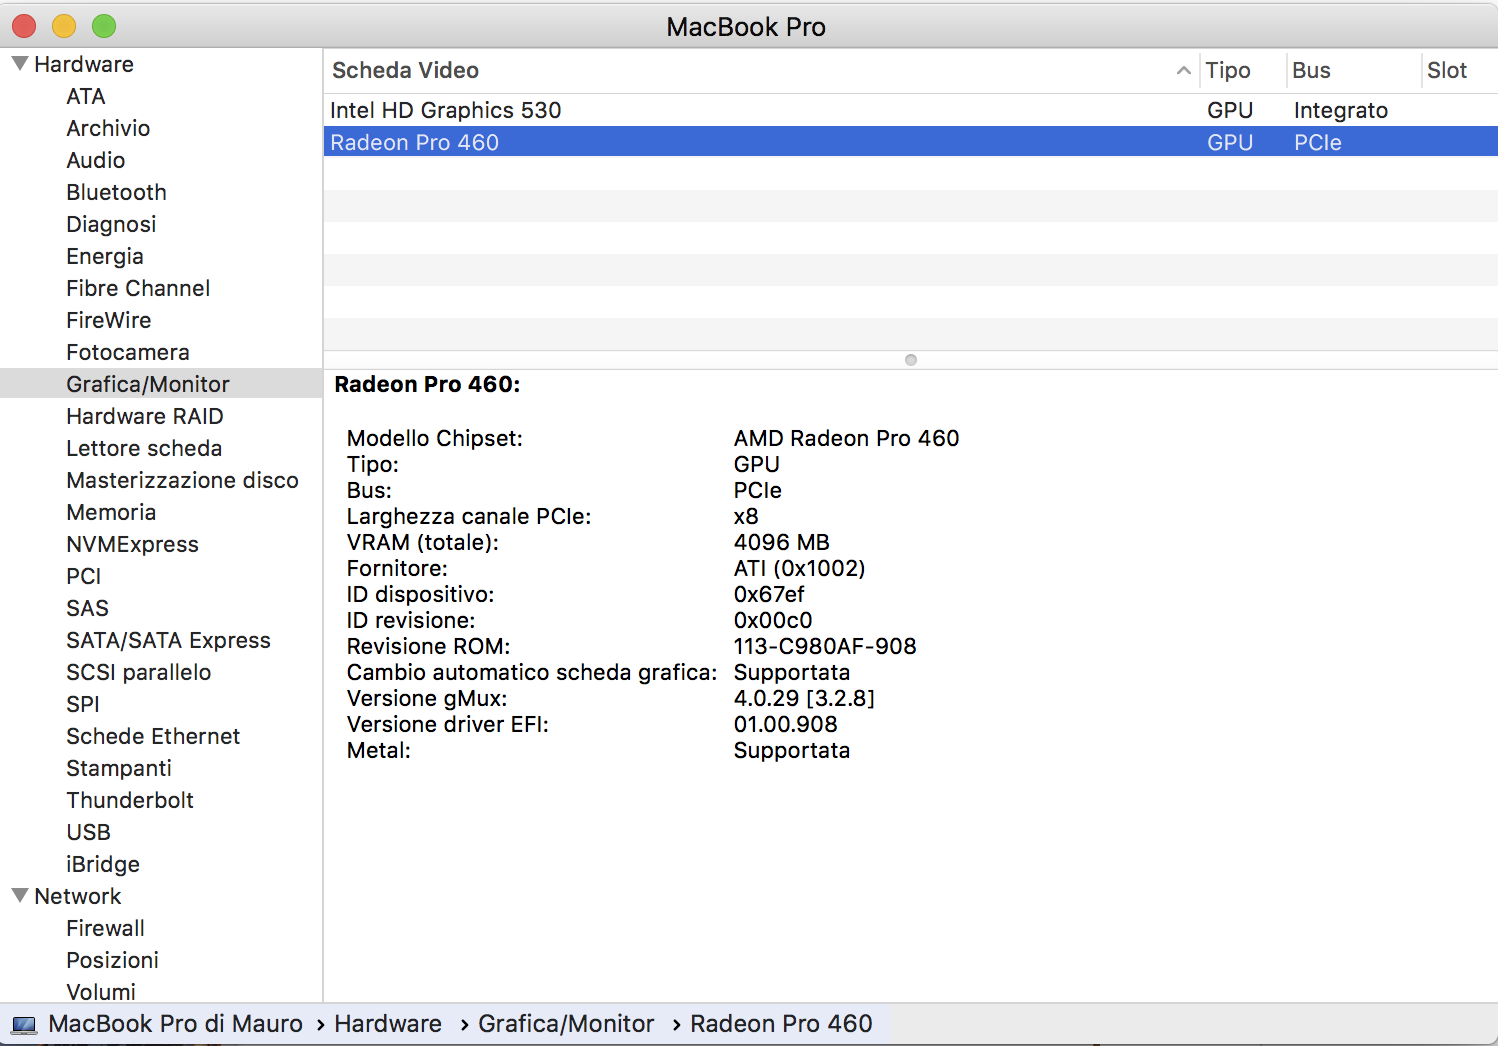Image resolution: width=1498 pixels, height=1046 pixels.
Task: Click the 113-C980AF-908 ROM revision value
Action: coord(825,646)
